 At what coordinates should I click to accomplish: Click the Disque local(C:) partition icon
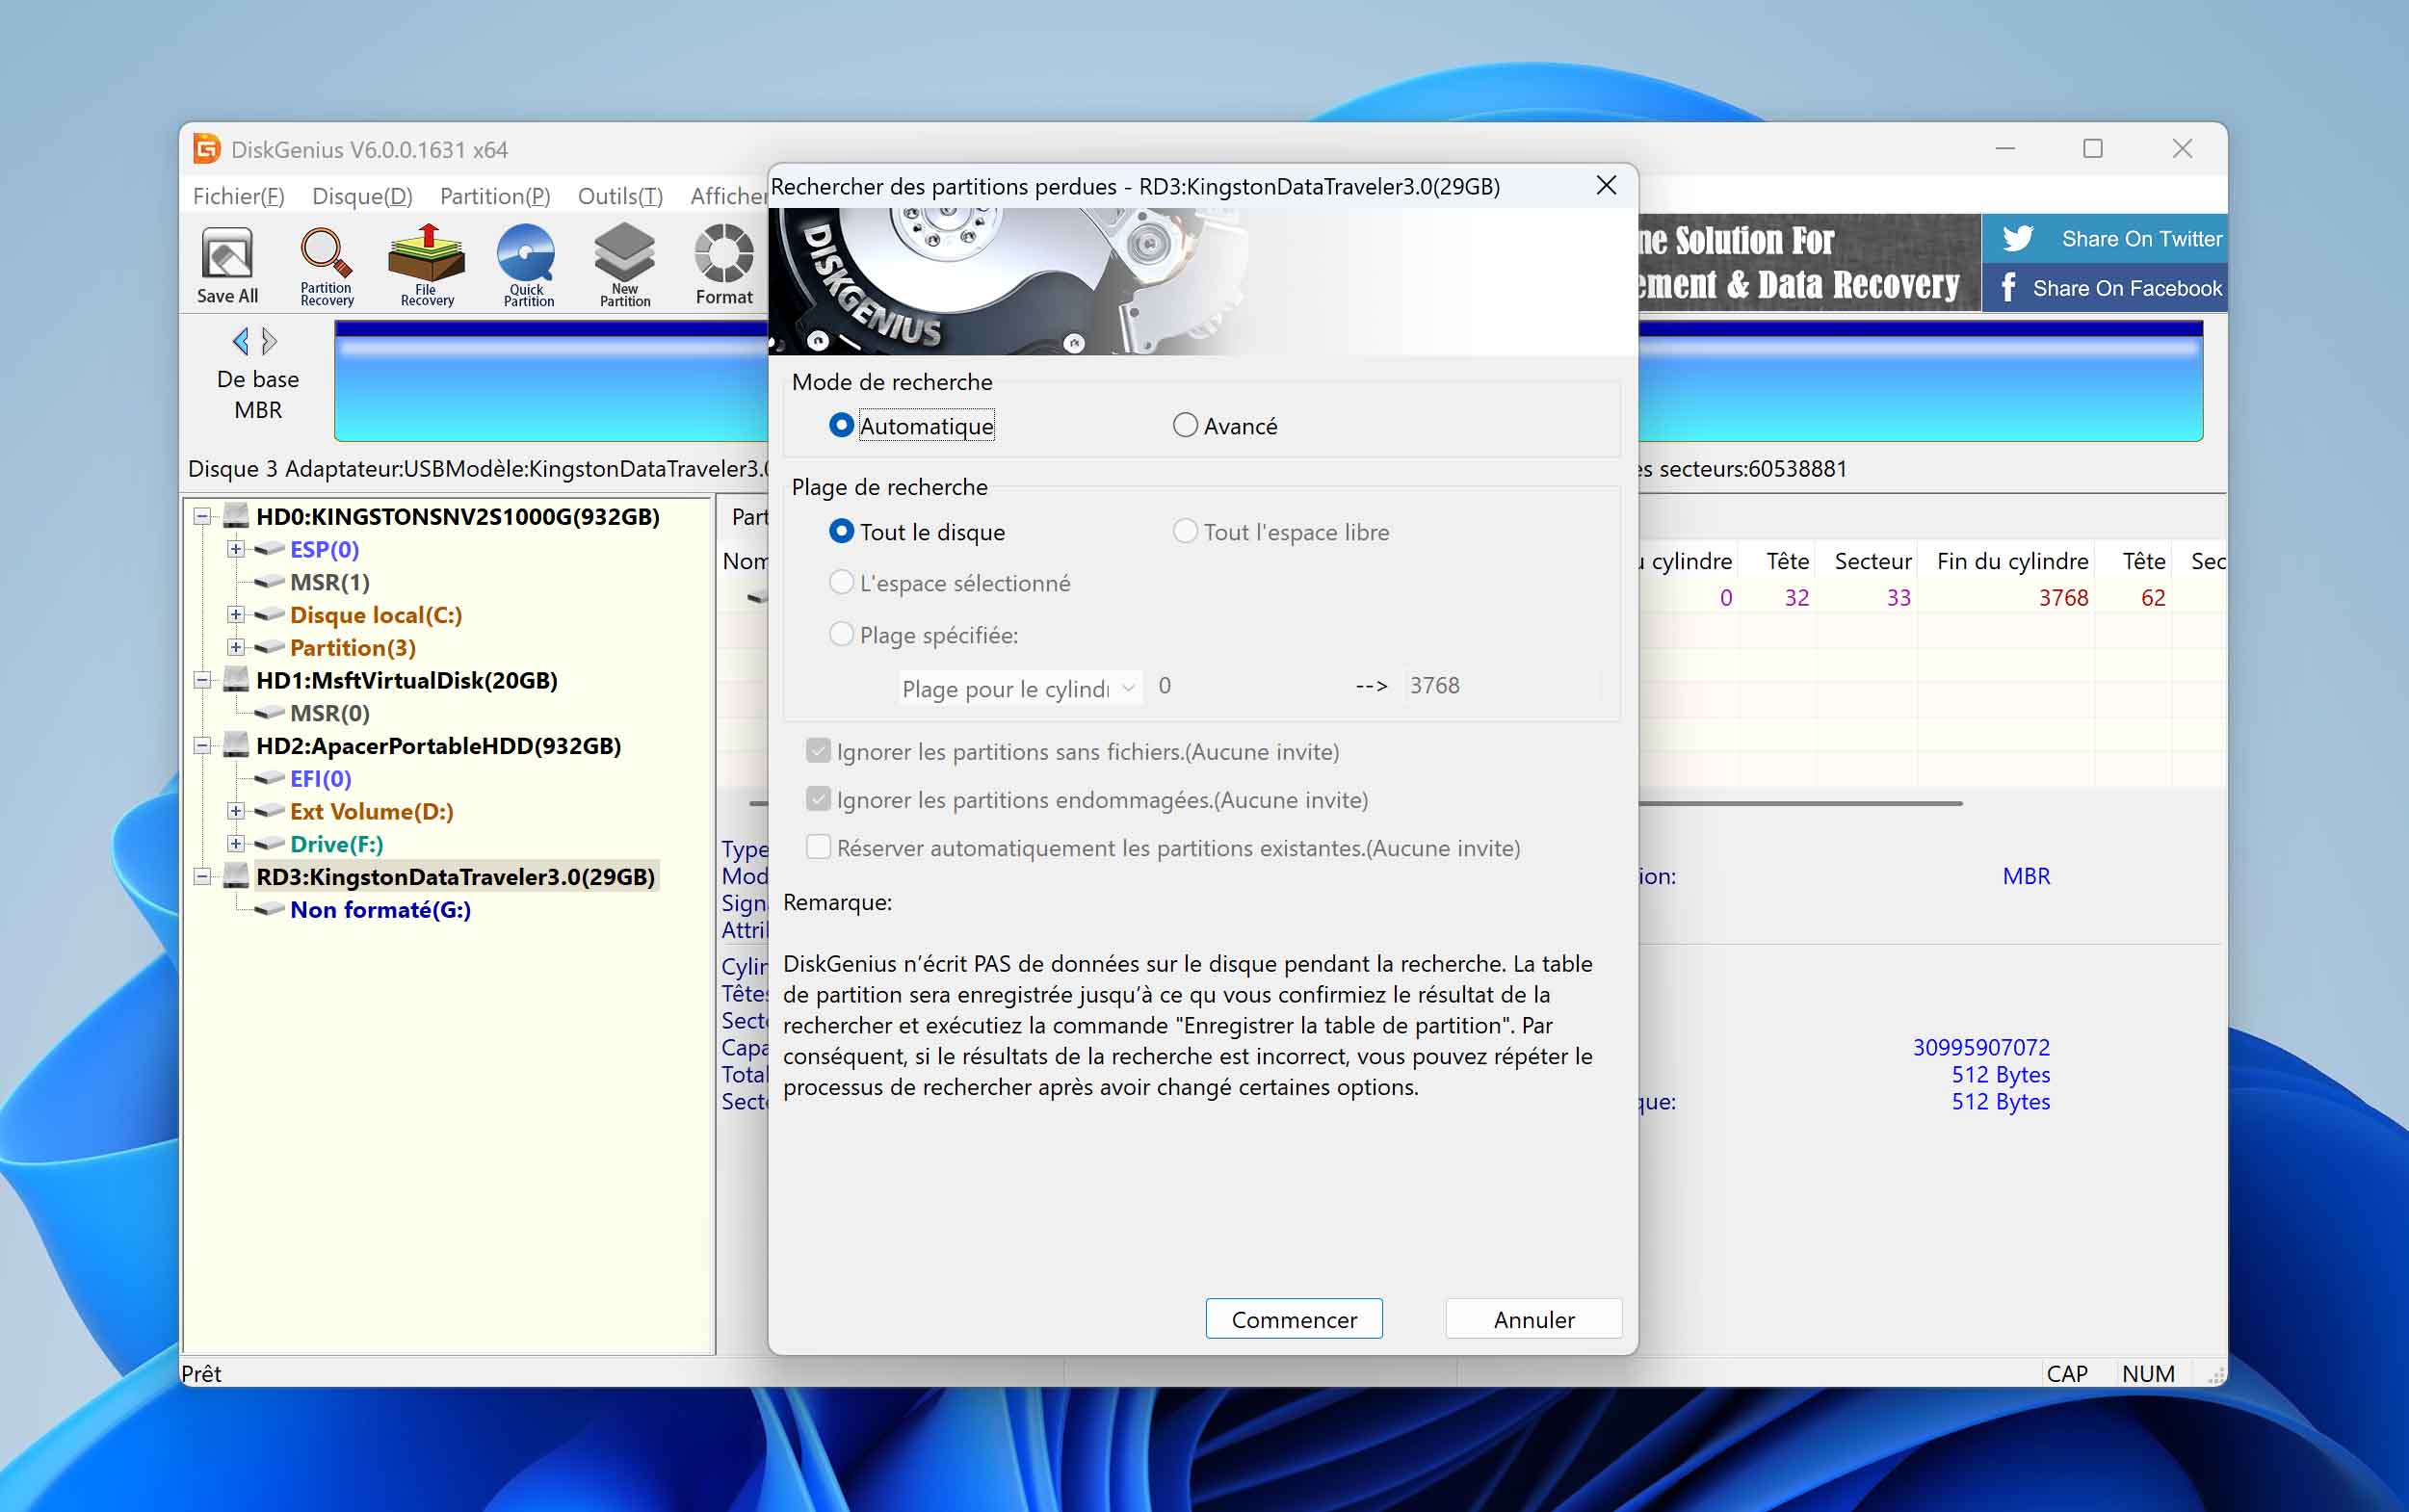point(269,615)
